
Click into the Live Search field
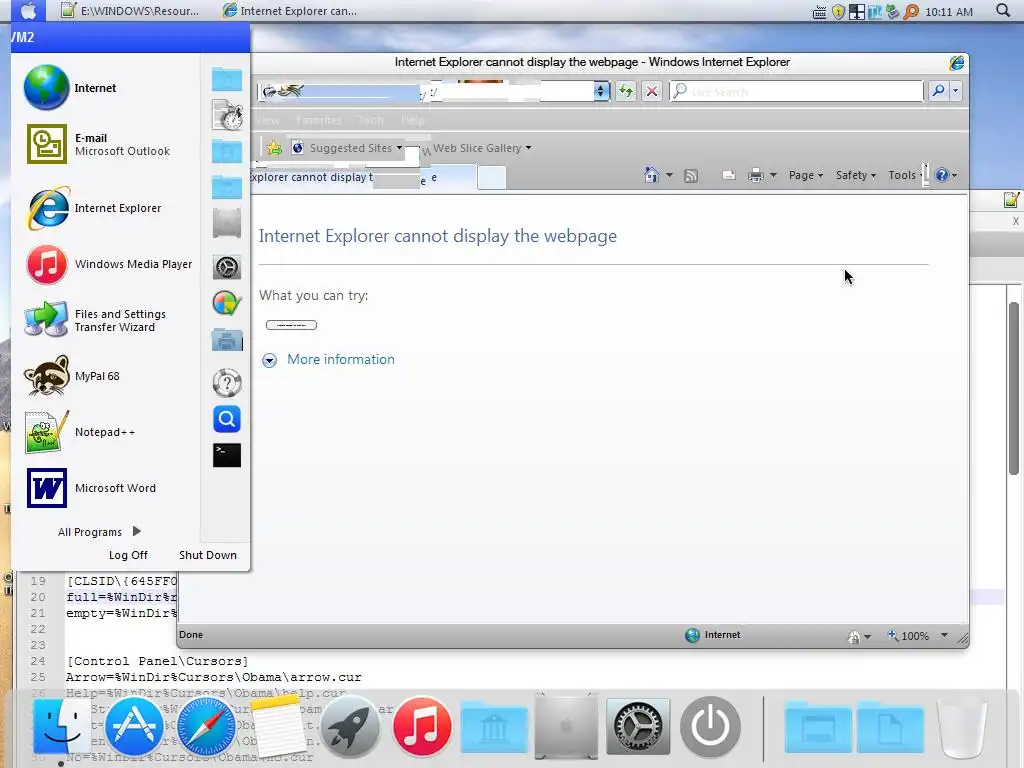point(797,91)
